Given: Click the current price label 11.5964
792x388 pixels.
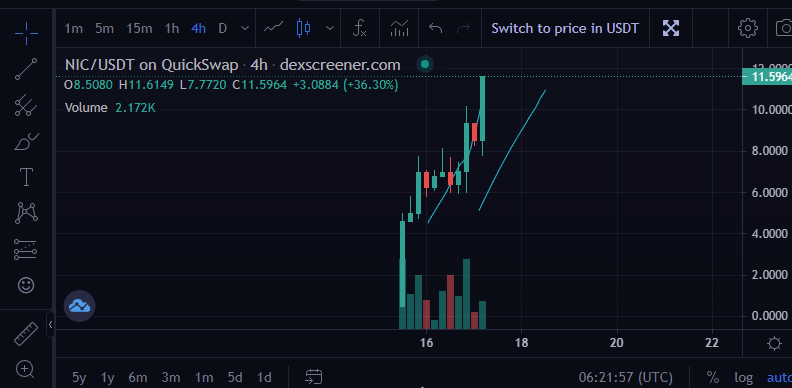Looking at the screenshot, I should (767, 77).
